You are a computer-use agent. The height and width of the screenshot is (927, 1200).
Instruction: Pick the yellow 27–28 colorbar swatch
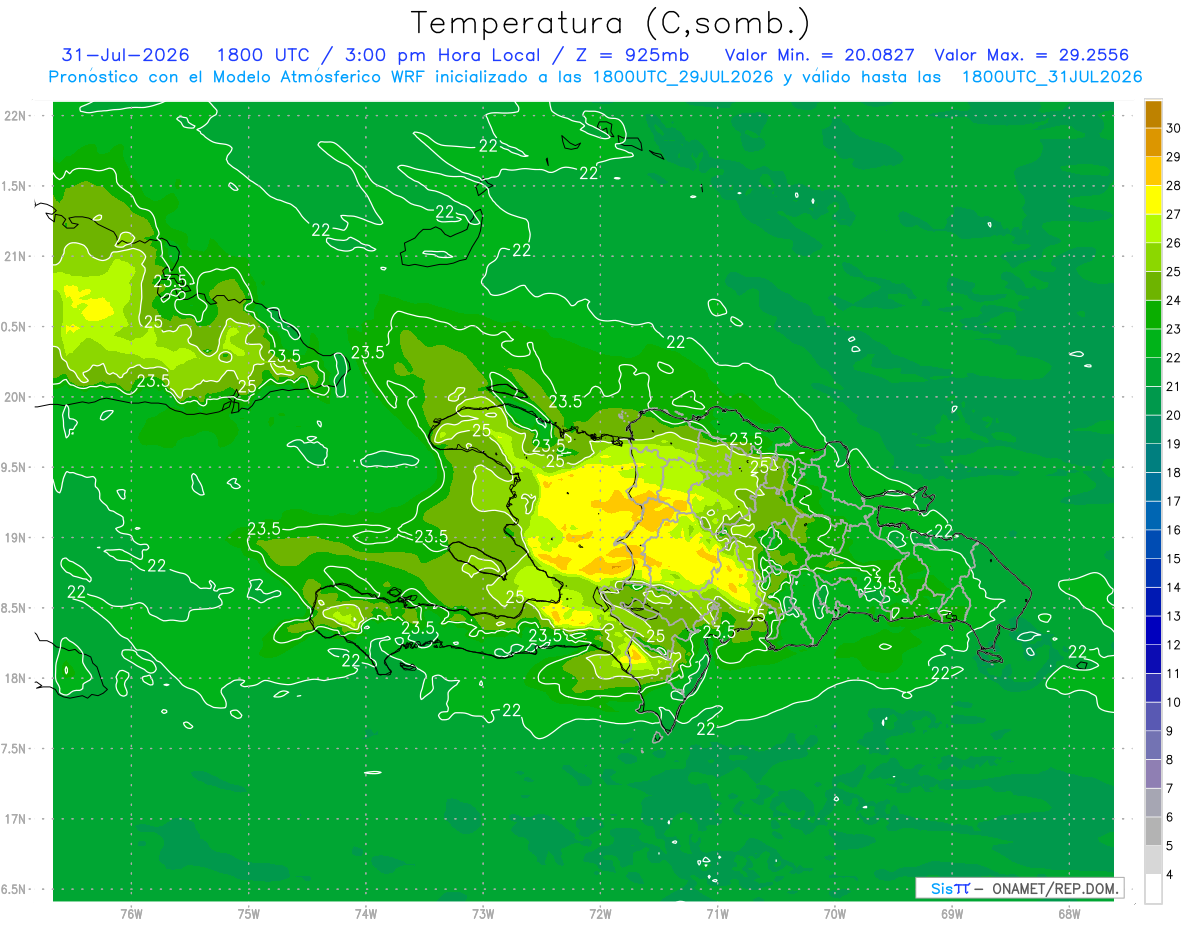[x=1153, y=200]
